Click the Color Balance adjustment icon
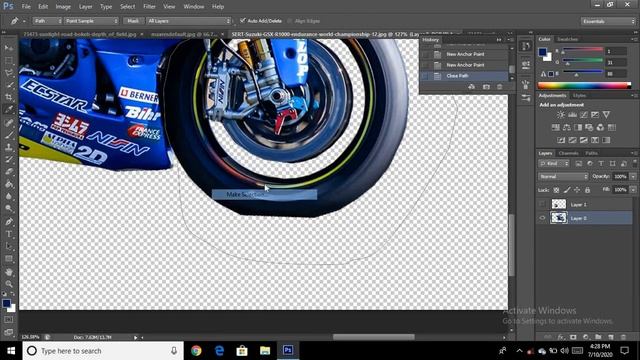This screenshot has width=640, height=360. point(567,127)
